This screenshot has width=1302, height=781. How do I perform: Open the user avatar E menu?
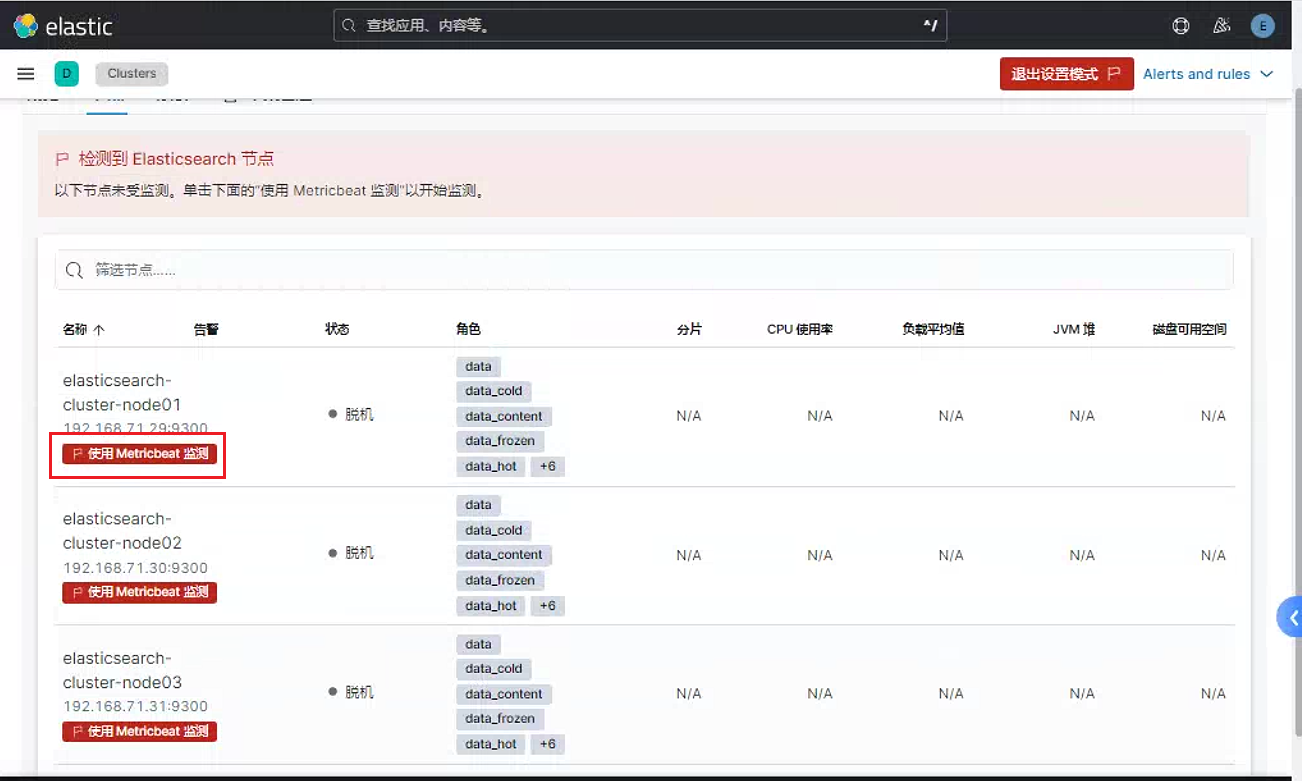point(1263,26)
